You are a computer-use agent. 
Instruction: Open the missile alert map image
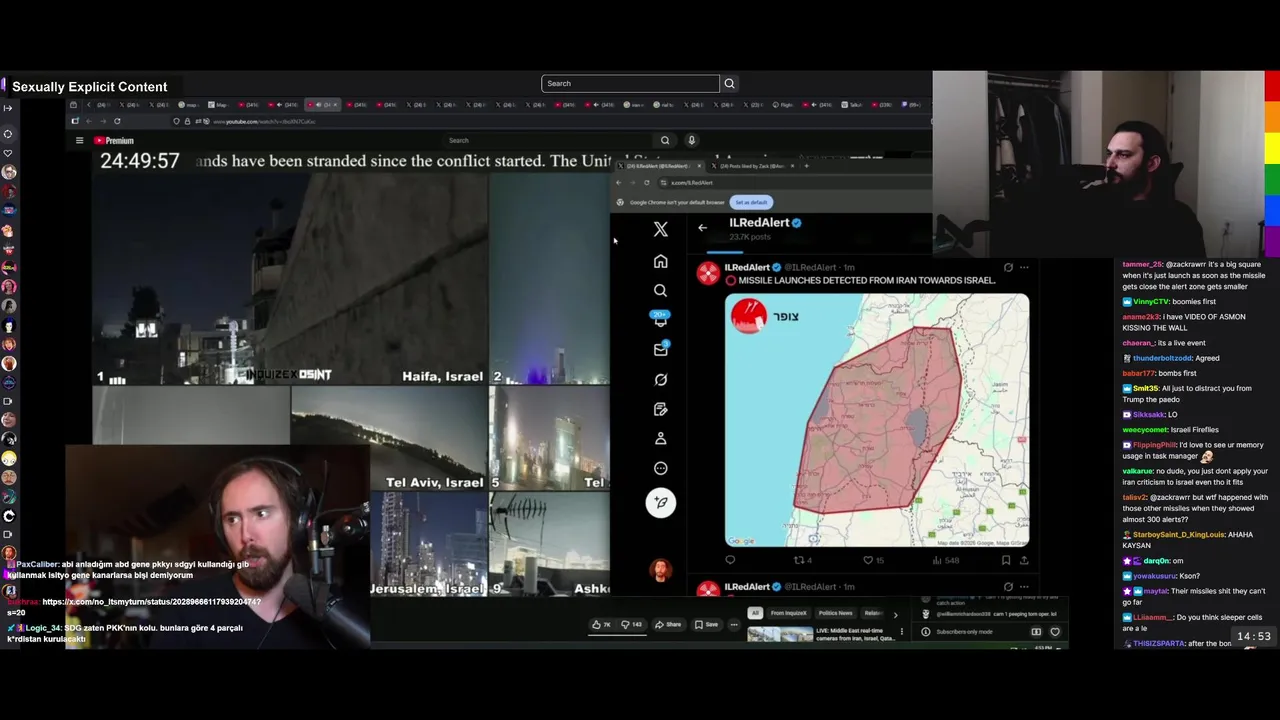coord(877,420)
